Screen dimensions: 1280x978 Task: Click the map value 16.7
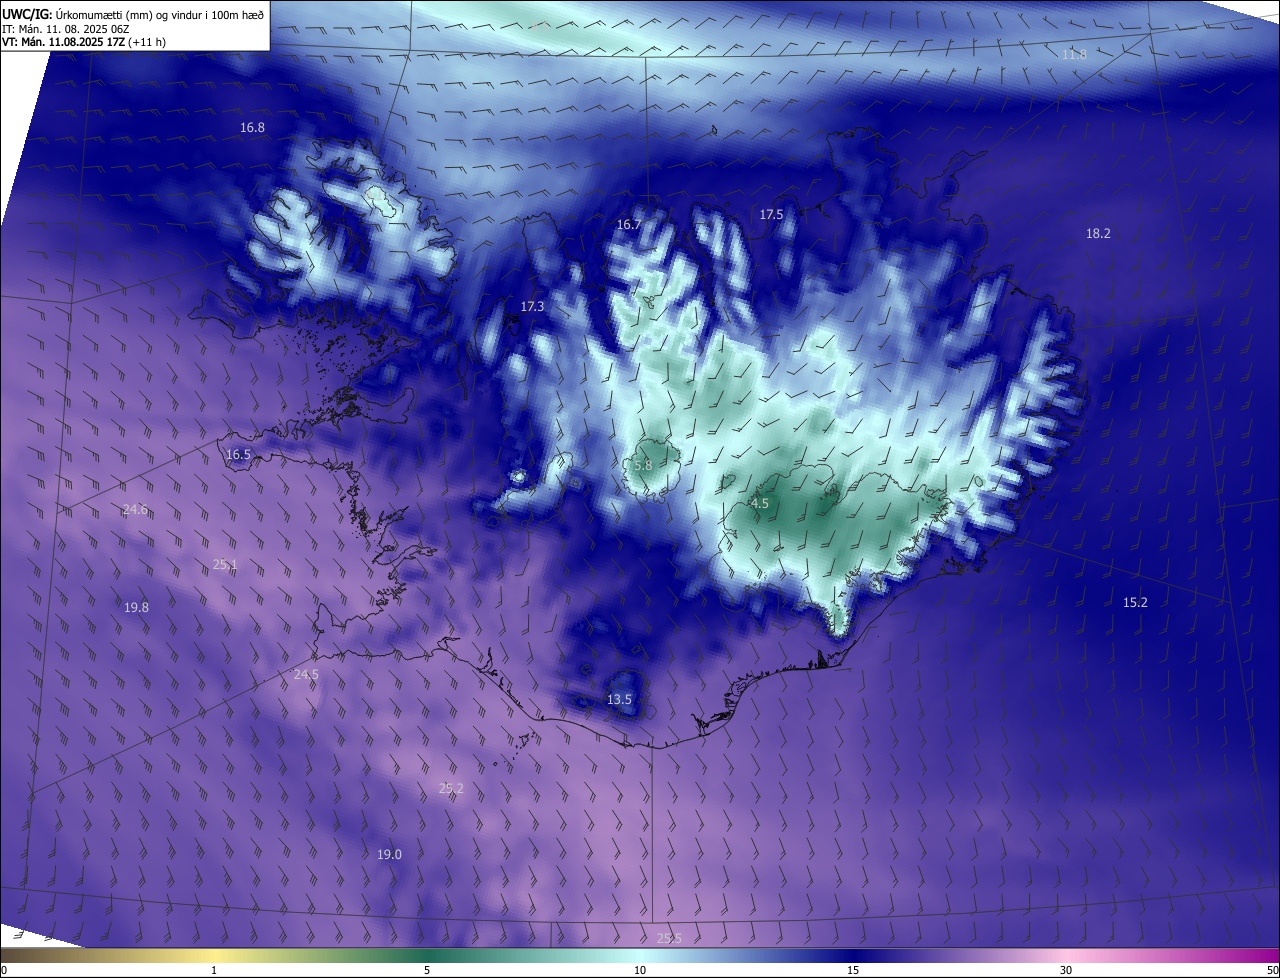point(628,225)
